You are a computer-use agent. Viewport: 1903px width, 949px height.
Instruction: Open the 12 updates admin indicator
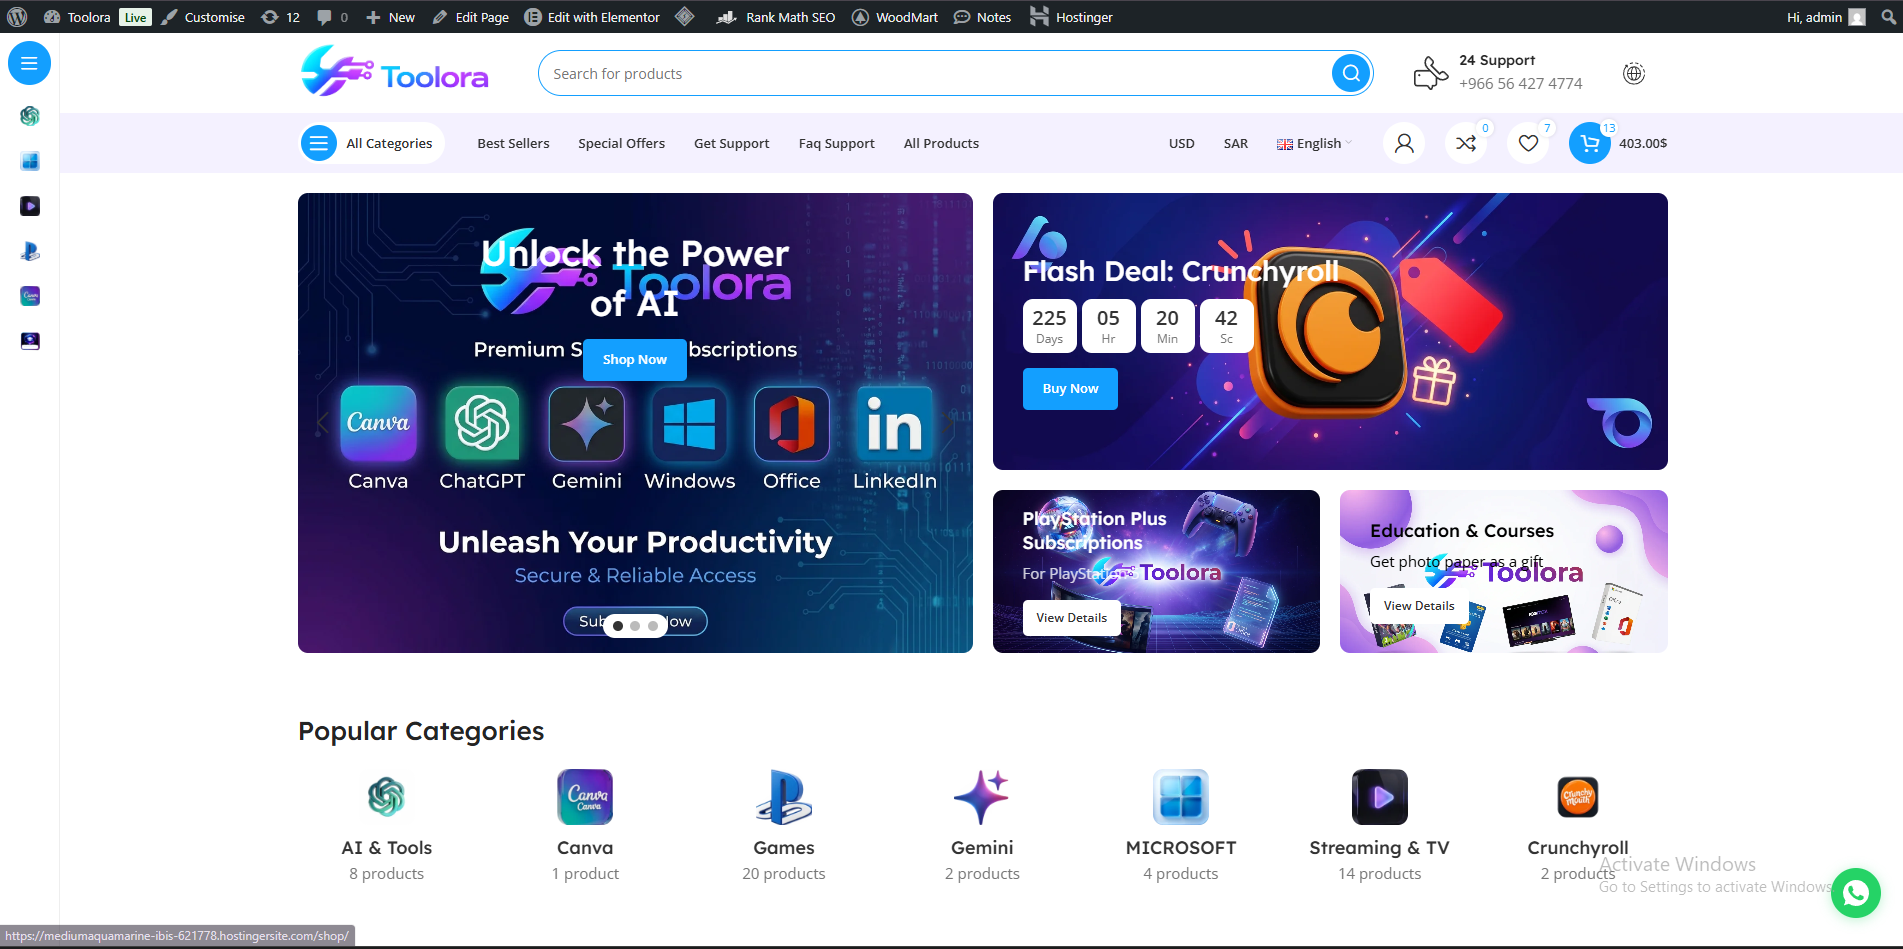pos(280,17)
